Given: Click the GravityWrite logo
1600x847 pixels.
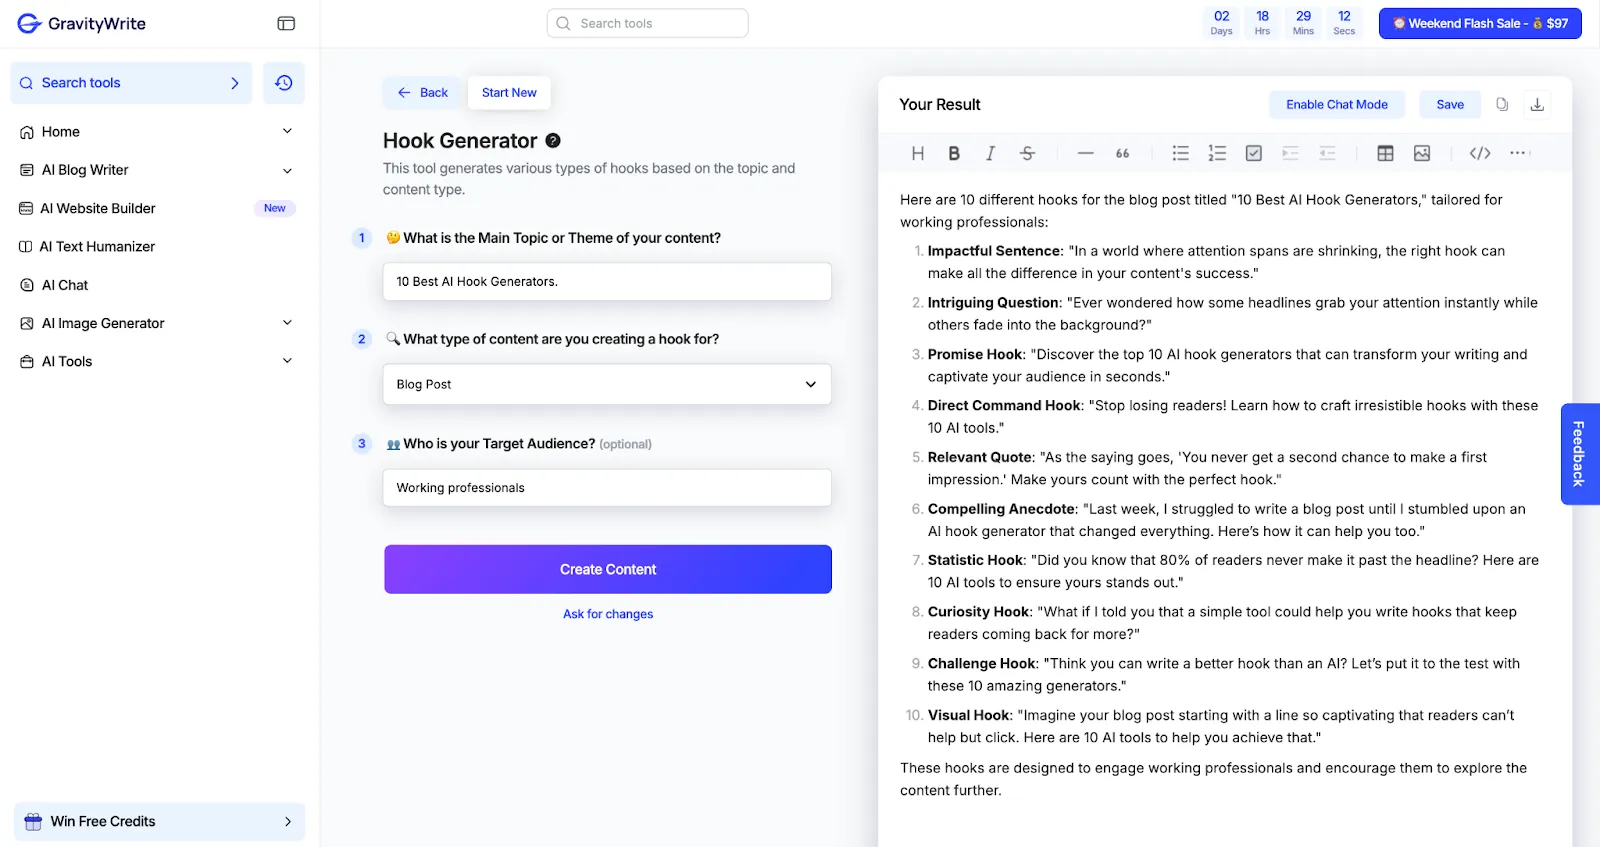Looking at the screenshot, I should coord(82,23).
